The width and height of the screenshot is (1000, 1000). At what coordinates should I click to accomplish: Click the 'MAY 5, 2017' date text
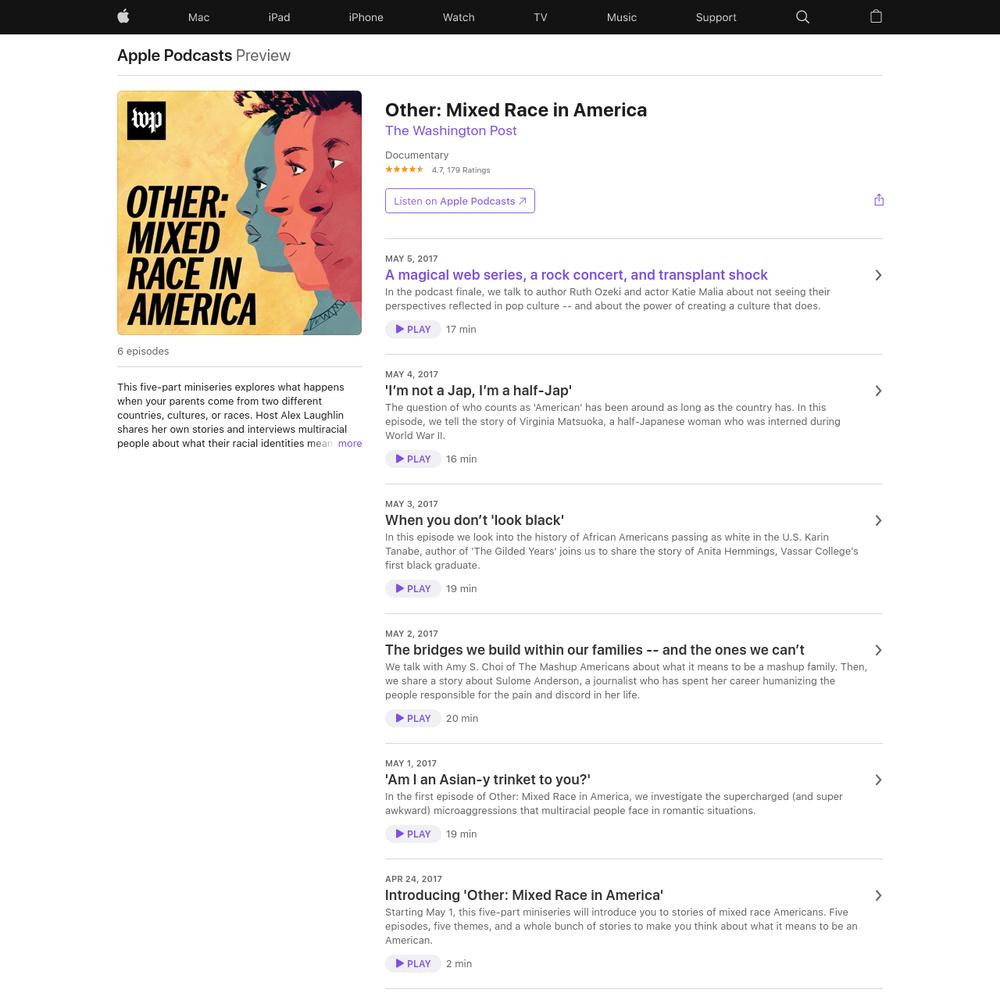pyautogui.click(x=411, y=259)
